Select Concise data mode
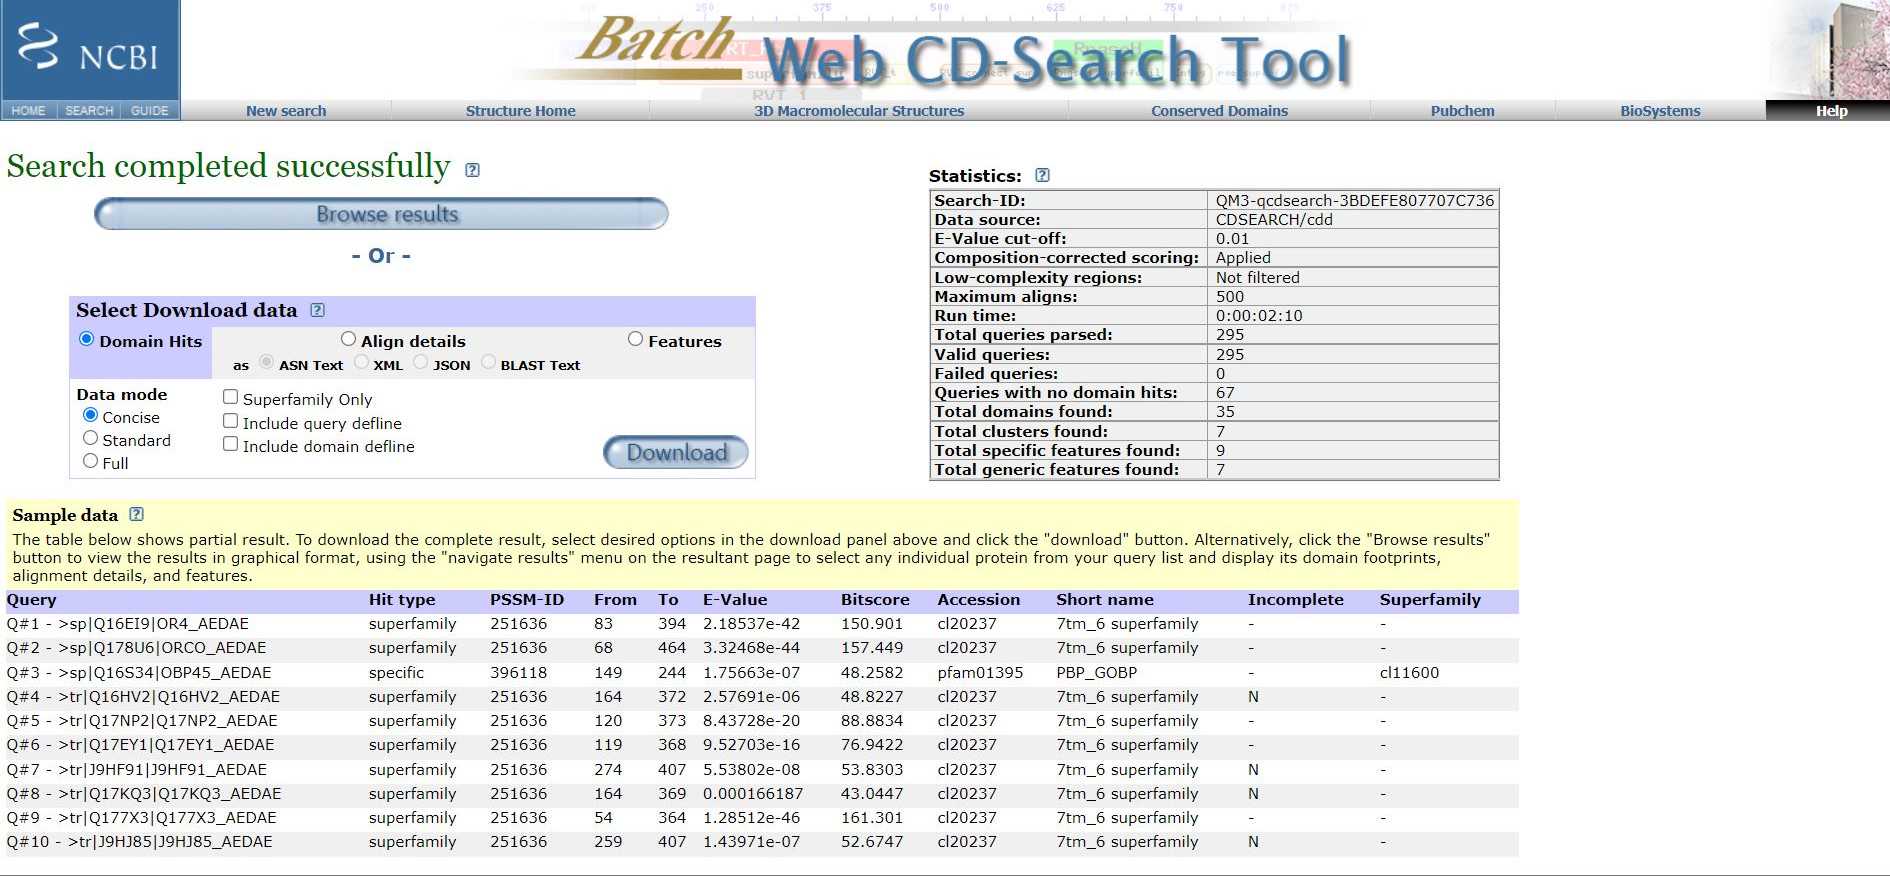The height and width of the screenshot is (876, 1890). 90,415
